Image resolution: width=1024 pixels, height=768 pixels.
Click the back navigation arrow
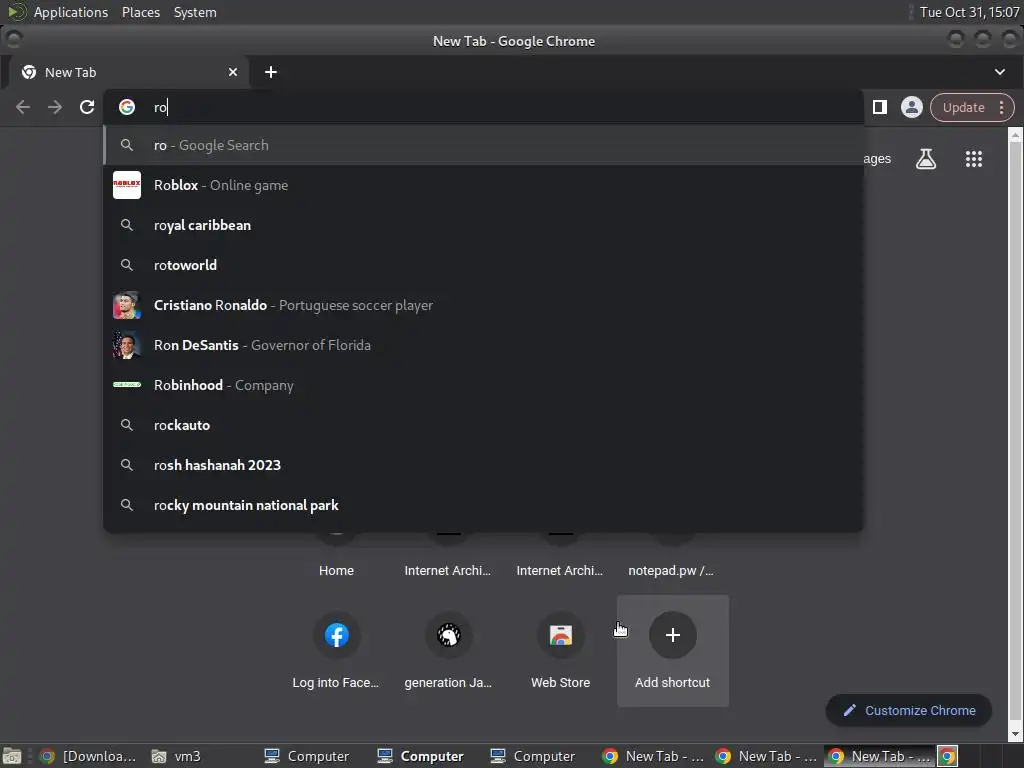23,107
